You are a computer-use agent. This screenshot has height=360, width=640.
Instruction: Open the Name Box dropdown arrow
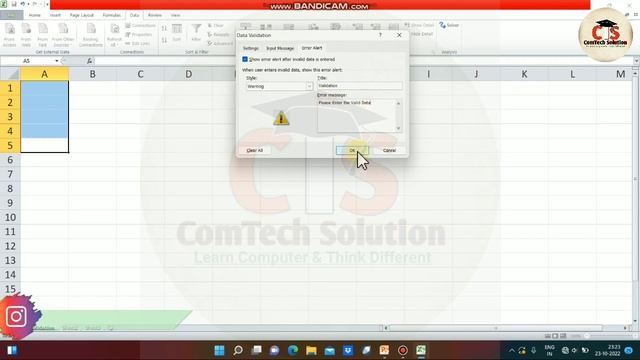pyautogui.click(x=57, y=61)
